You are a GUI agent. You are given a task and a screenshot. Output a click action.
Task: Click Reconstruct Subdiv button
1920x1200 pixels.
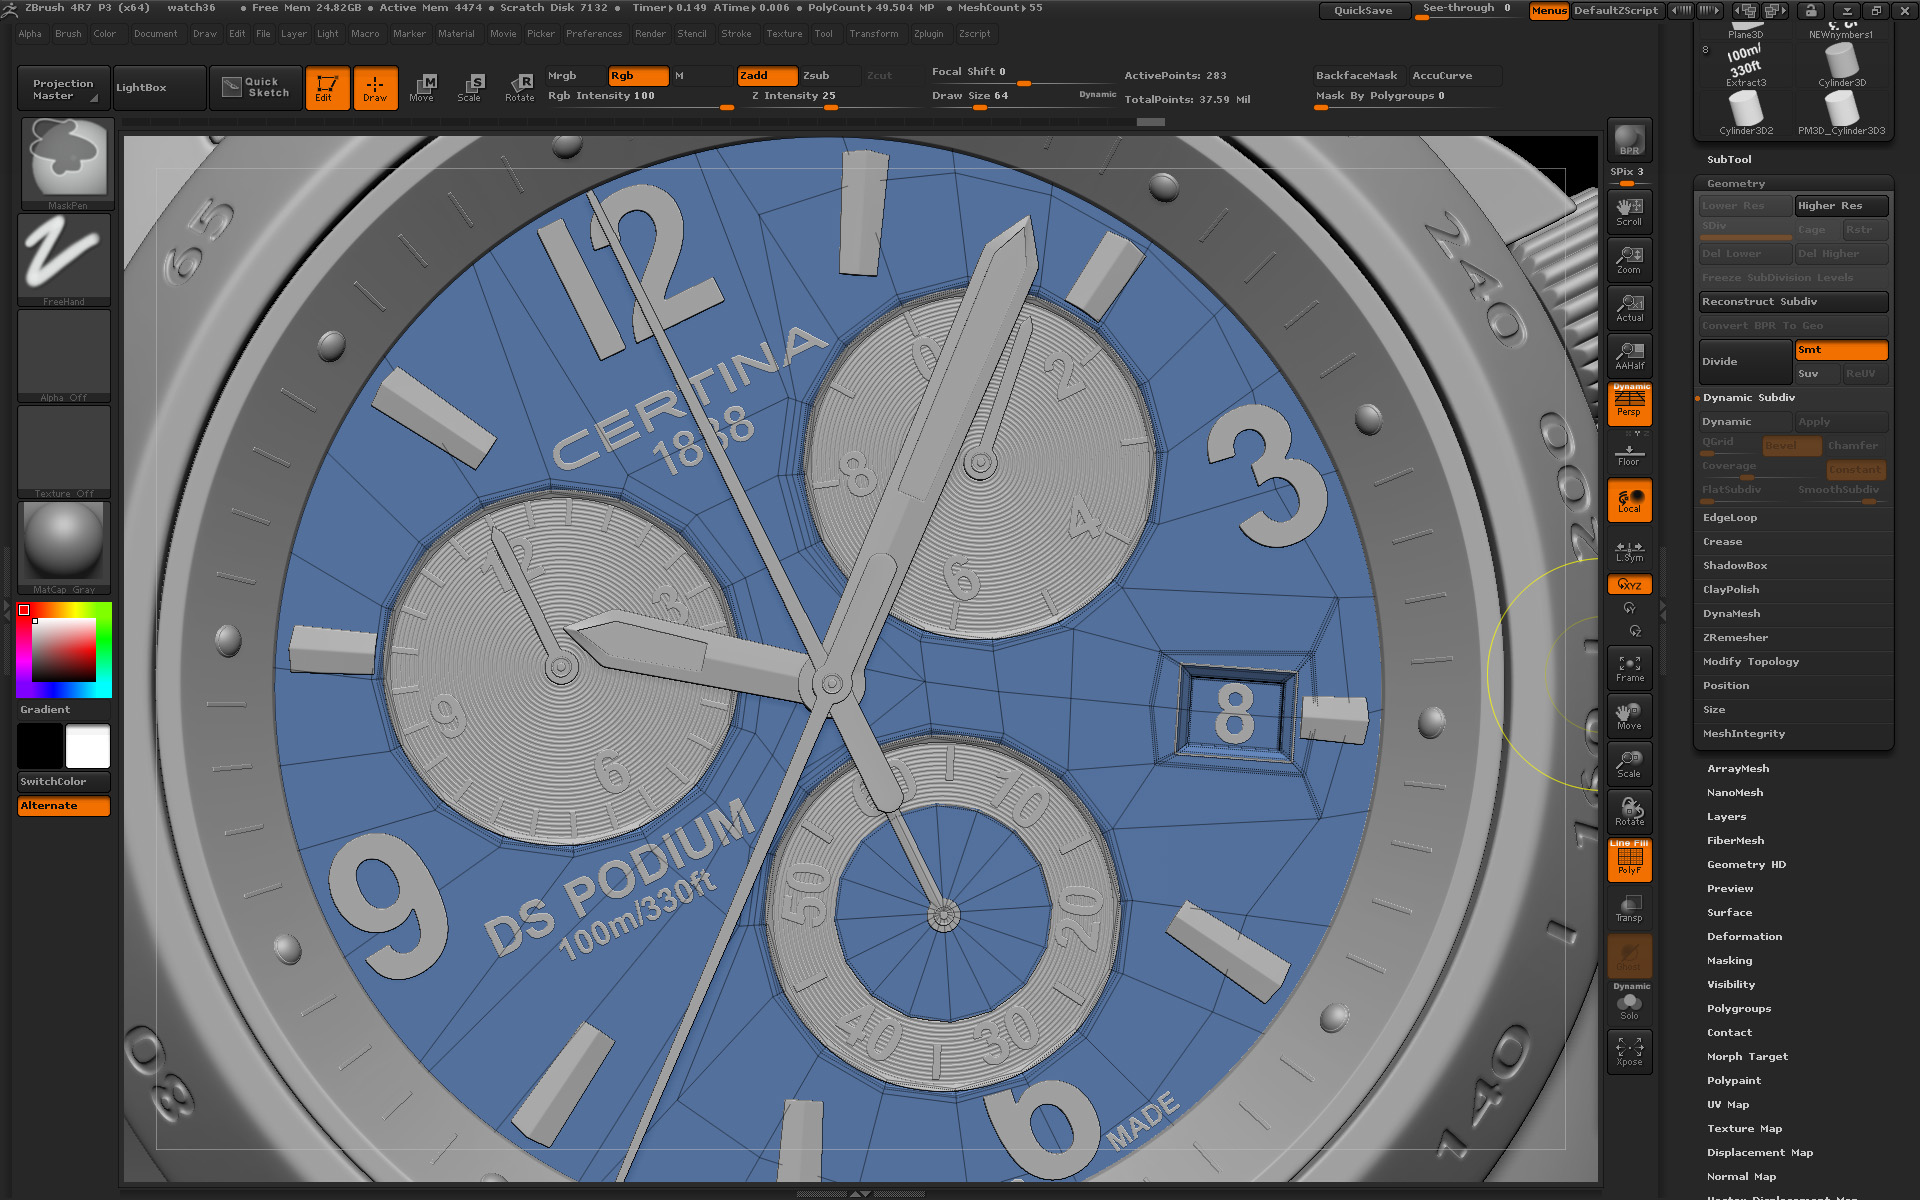click(1793, 302)
